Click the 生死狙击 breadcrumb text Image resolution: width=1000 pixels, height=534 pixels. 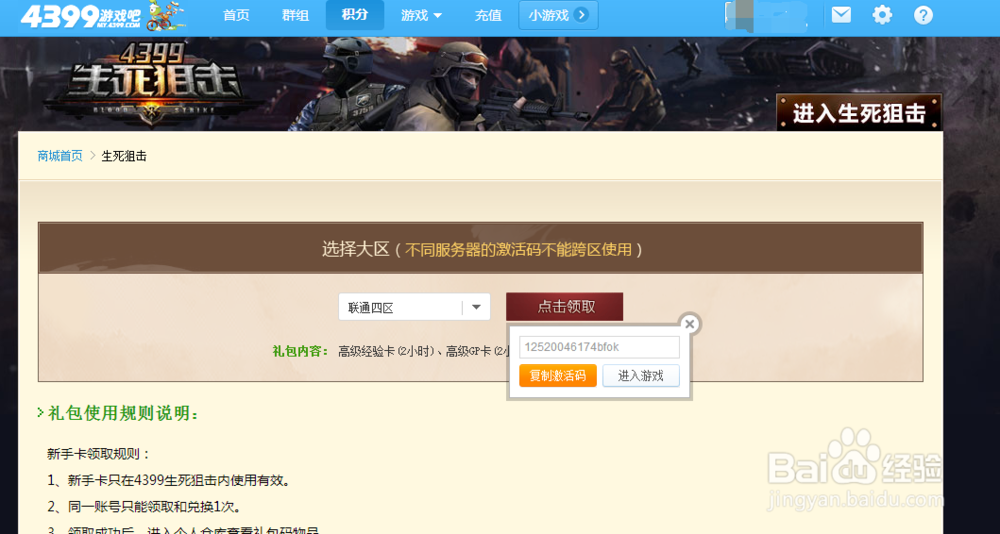pyautogui.click(x=124, y=156)
